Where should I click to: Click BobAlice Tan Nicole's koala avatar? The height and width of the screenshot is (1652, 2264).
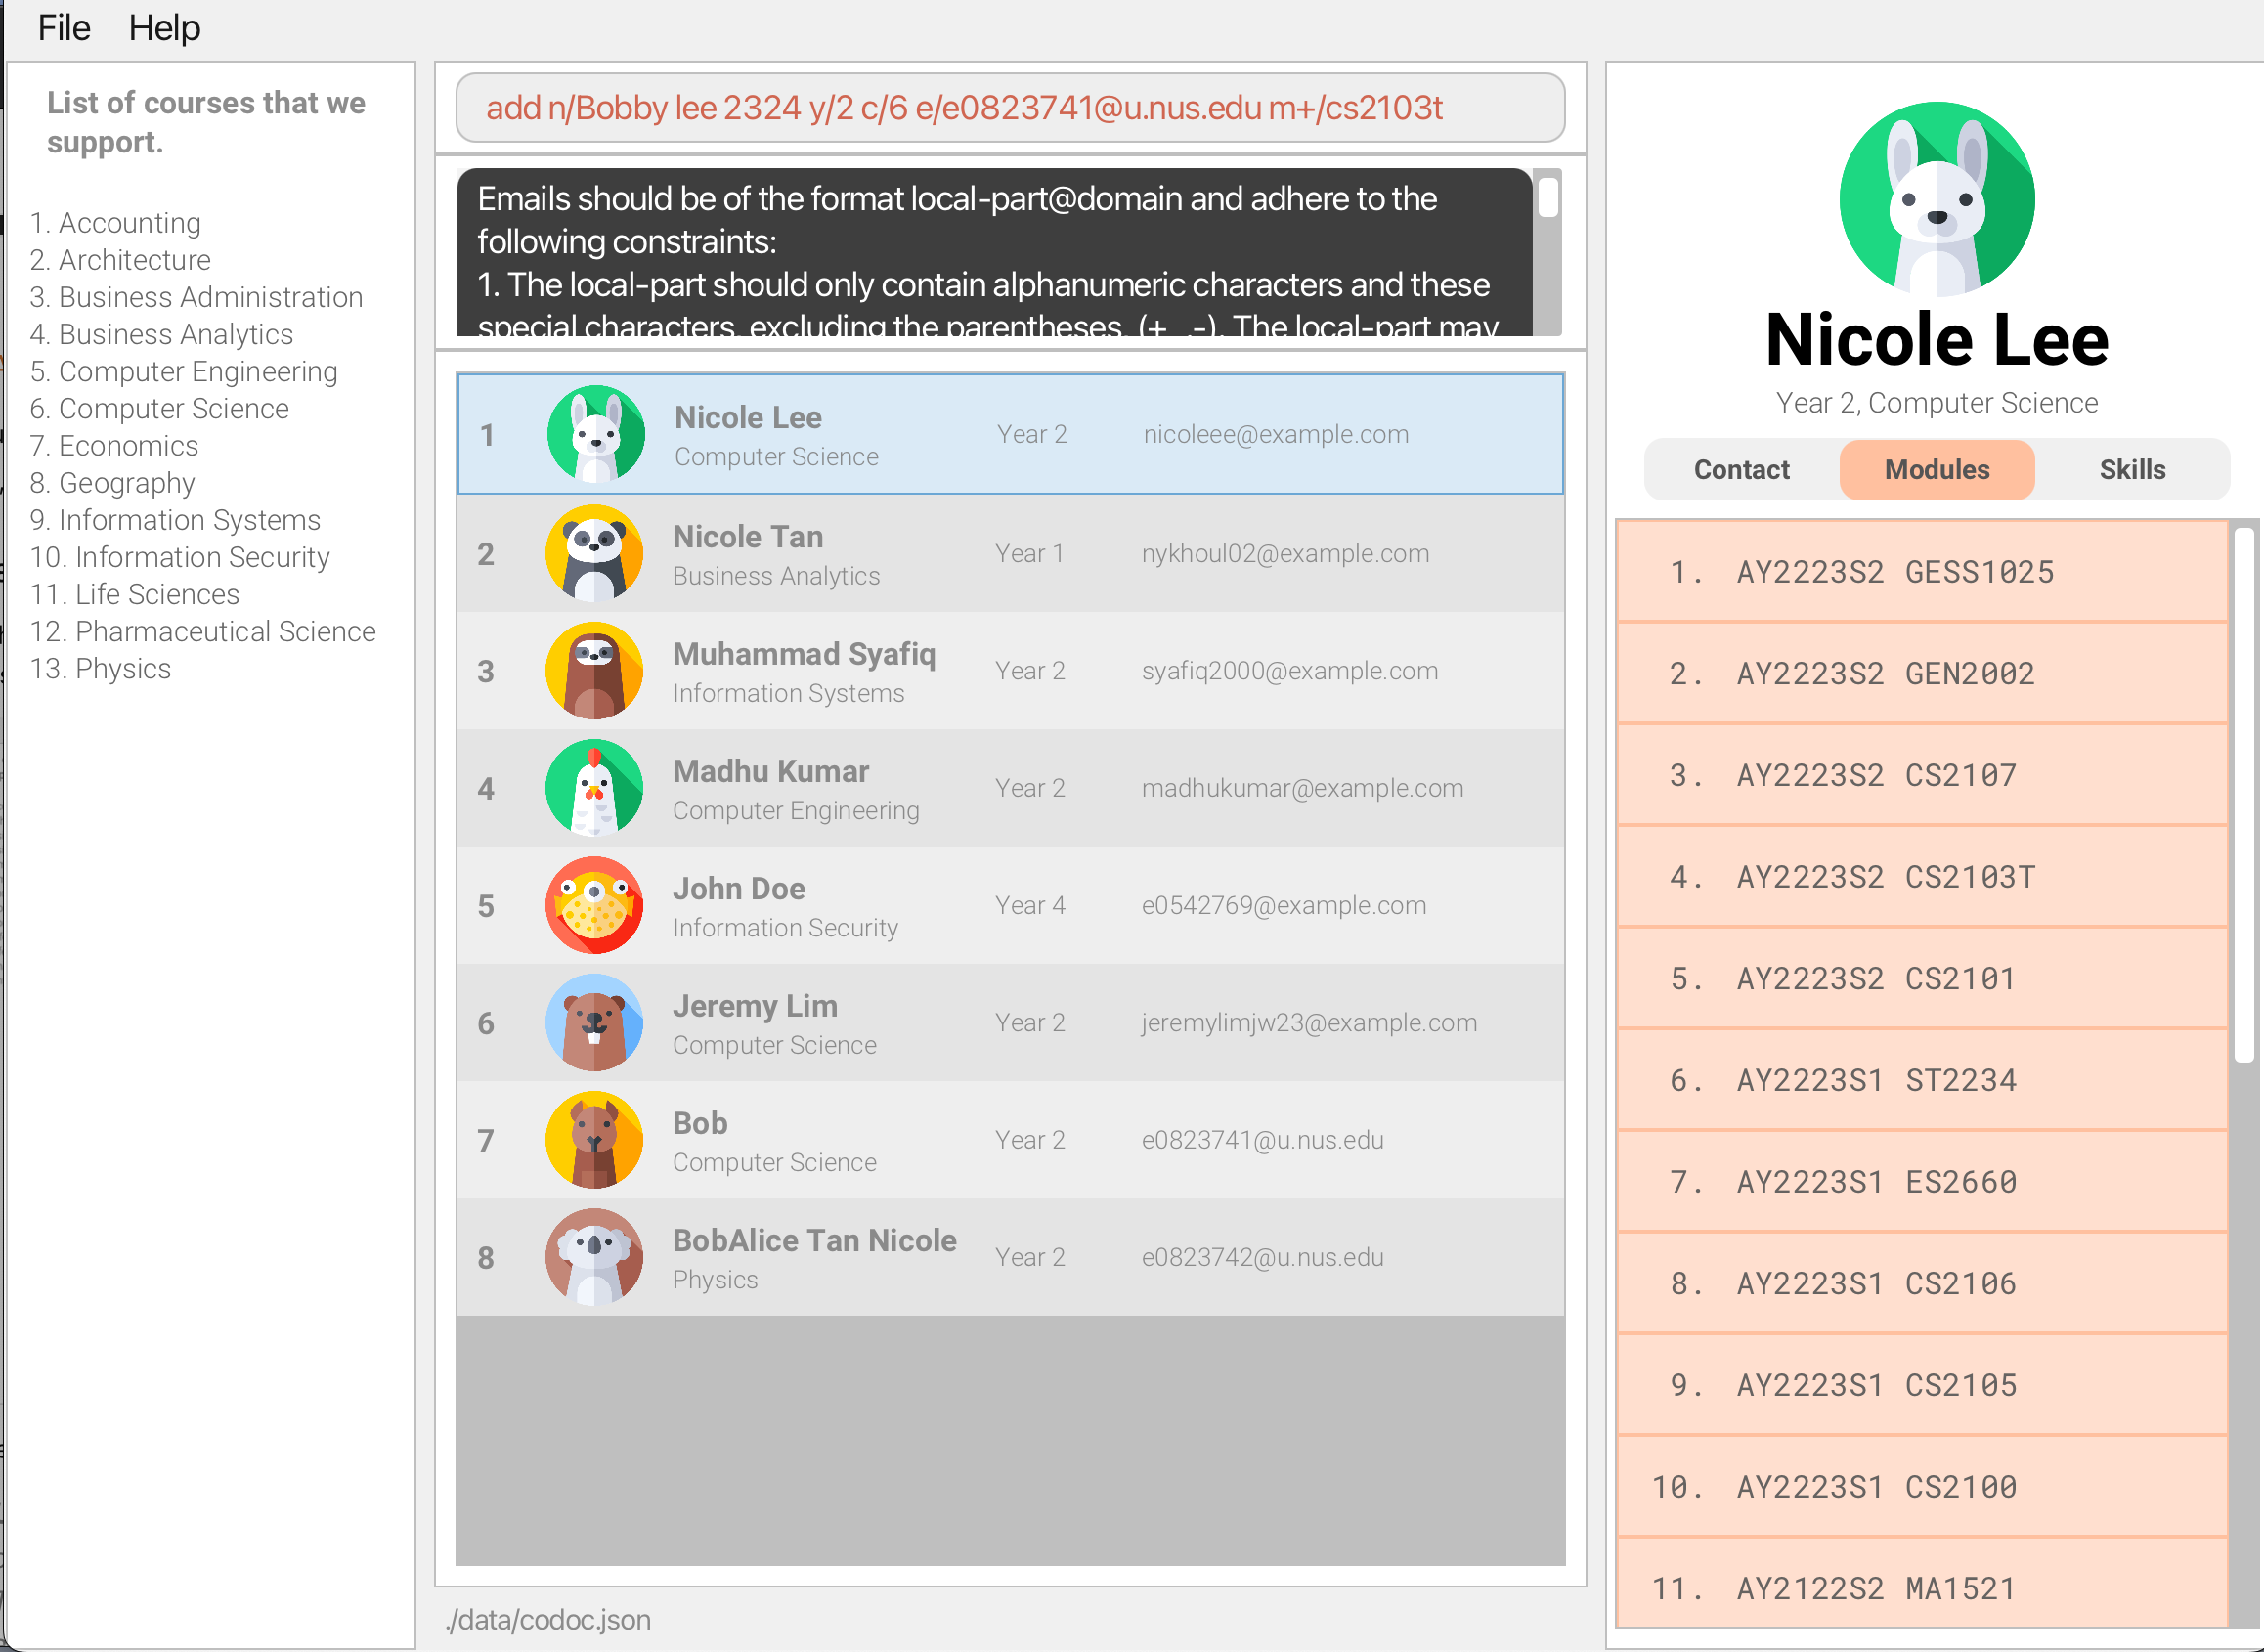(x=594, y=1257)
